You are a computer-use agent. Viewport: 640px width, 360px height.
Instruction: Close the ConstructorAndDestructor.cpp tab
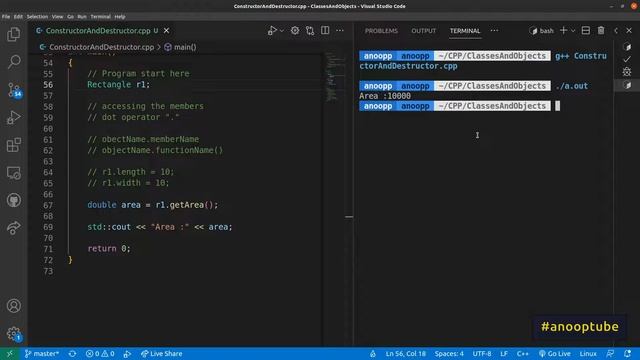[x=167, y=31]
